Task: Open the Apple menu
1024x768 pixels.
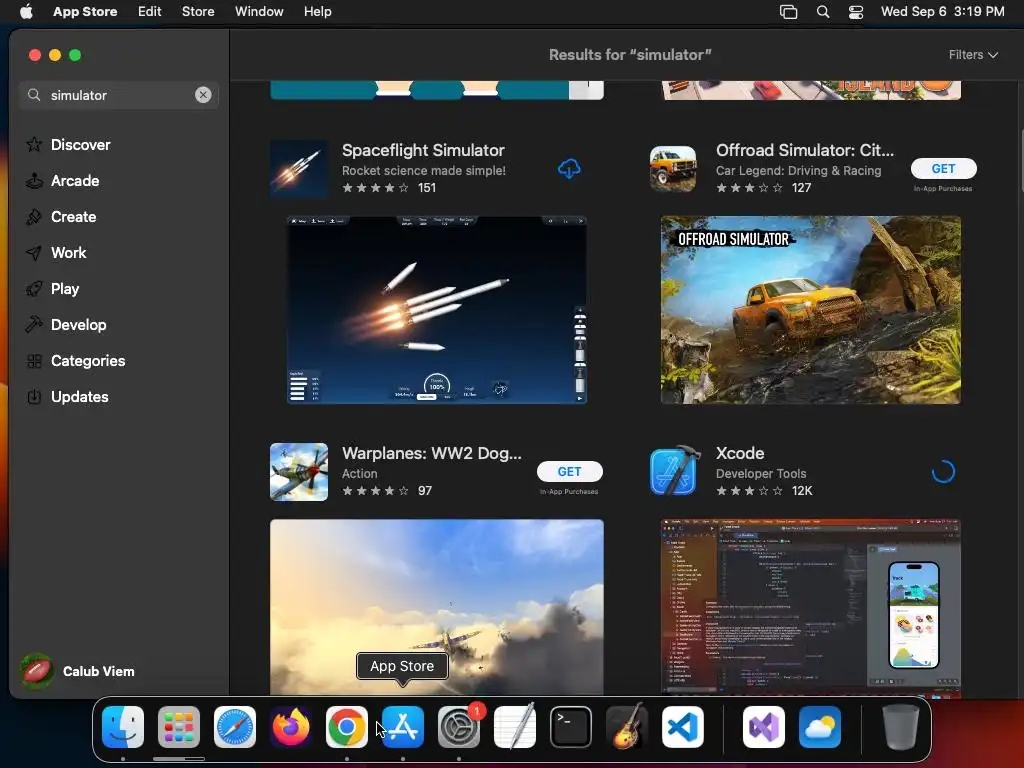Action: coord(26,11)
